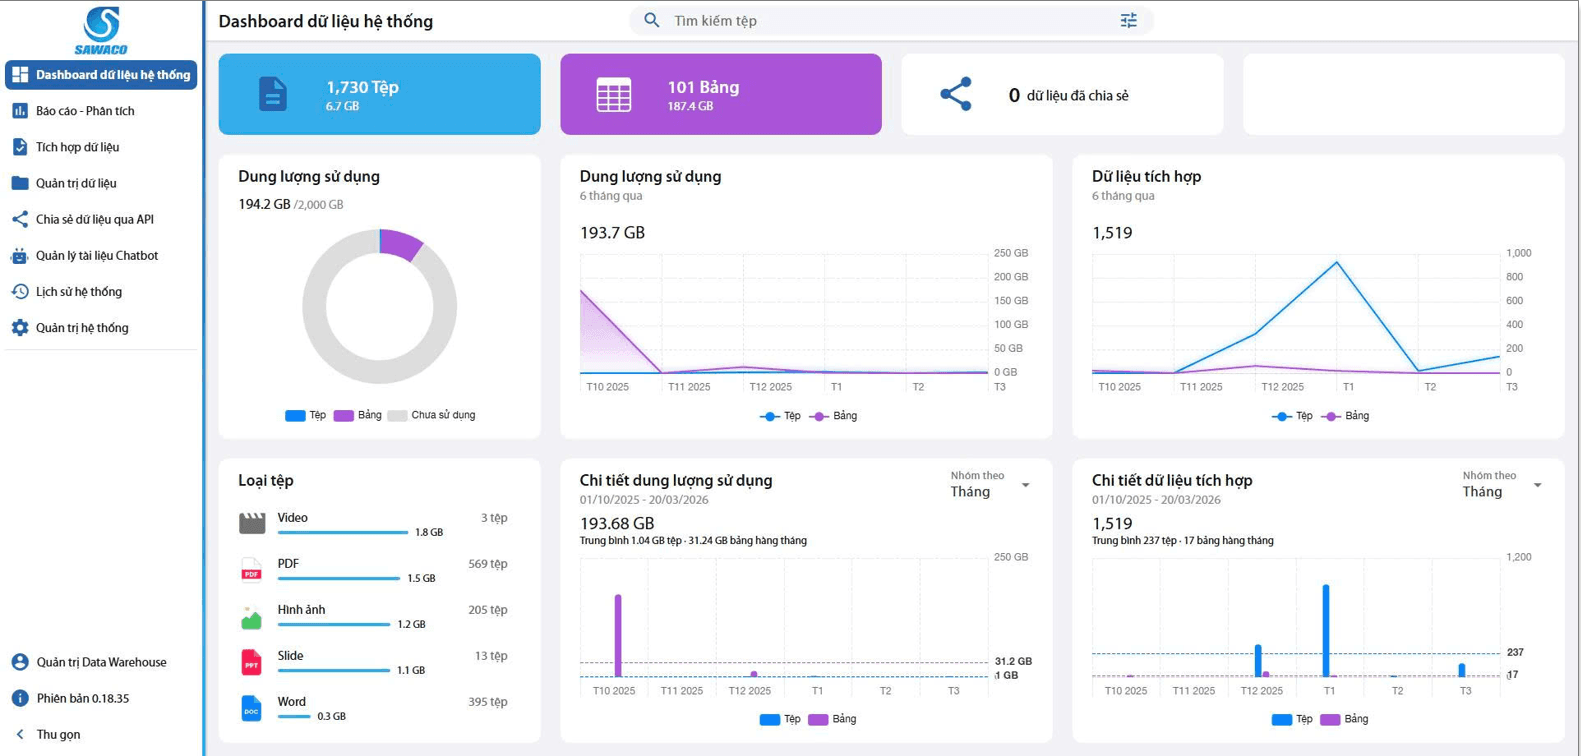Click the search filter tune icon
Image resolution: width=1581 pixels, height=756 pixels.
[1128, 20]
